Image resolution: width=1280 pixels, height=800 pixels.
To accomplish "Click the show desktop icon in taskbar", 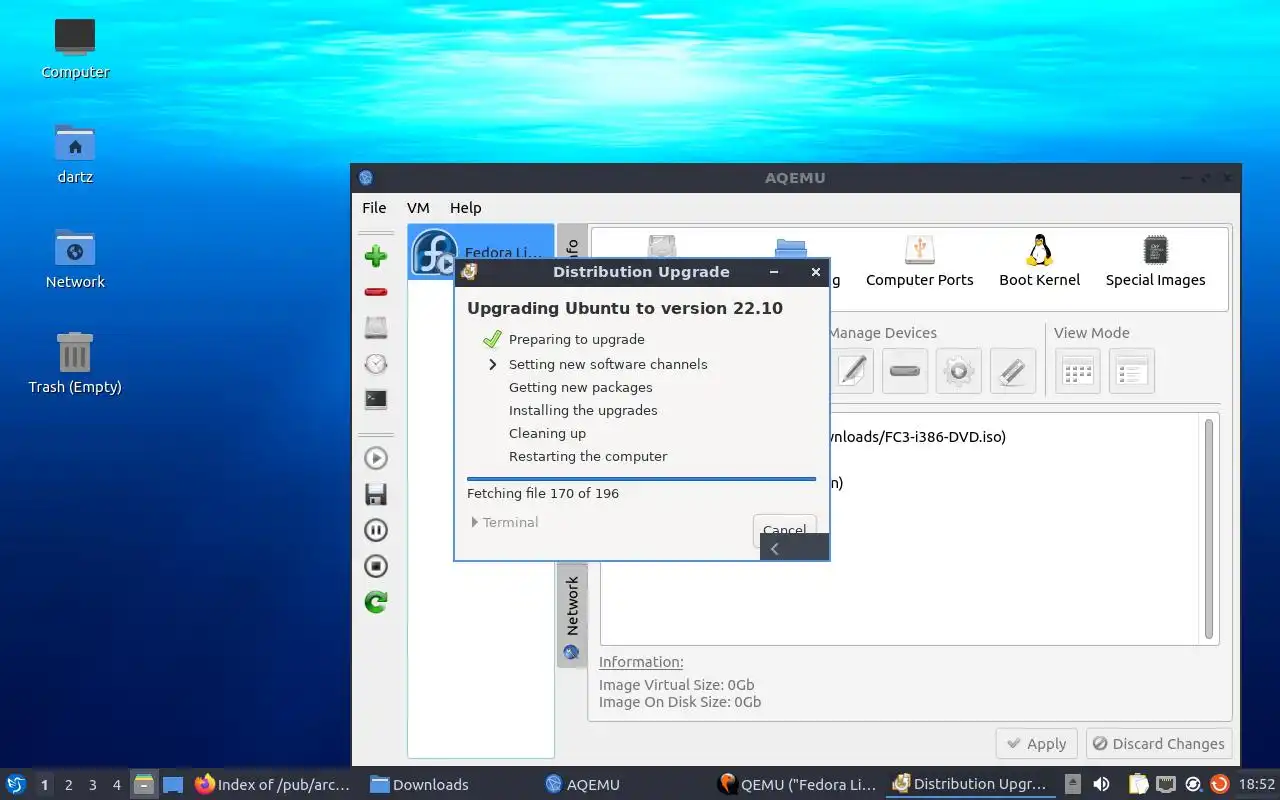I will point(173,784).
